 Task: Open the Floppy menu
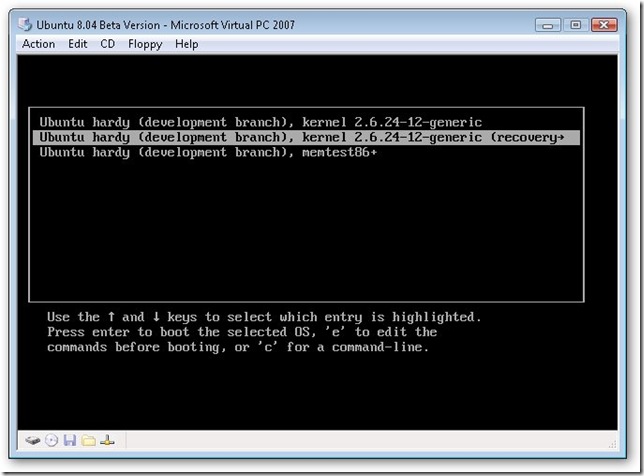(x=144, y=44)
